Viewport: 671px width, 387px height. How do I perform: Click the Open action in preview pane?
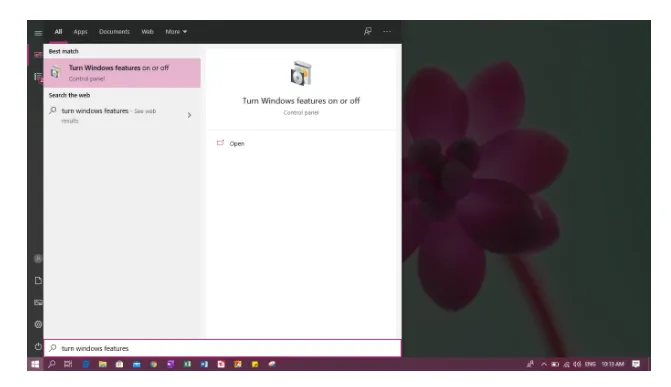(231, 143)
